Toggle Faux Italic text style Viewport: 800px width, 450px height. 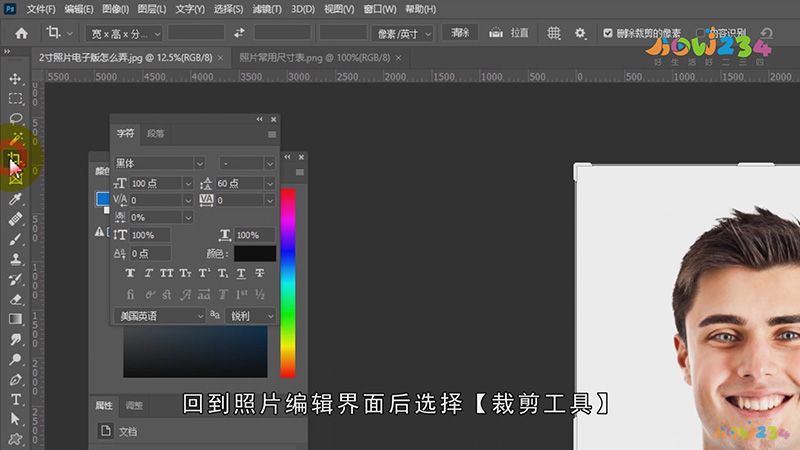148,273
